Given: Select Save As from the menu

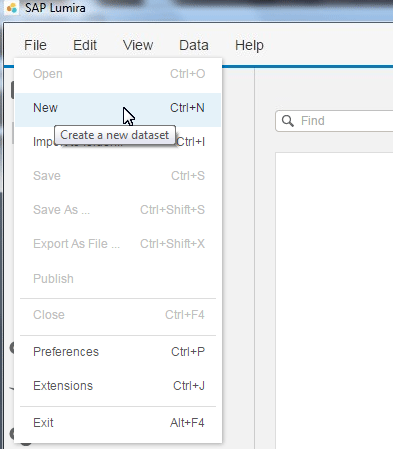Looking at the screenshot, I should (118, 210).
